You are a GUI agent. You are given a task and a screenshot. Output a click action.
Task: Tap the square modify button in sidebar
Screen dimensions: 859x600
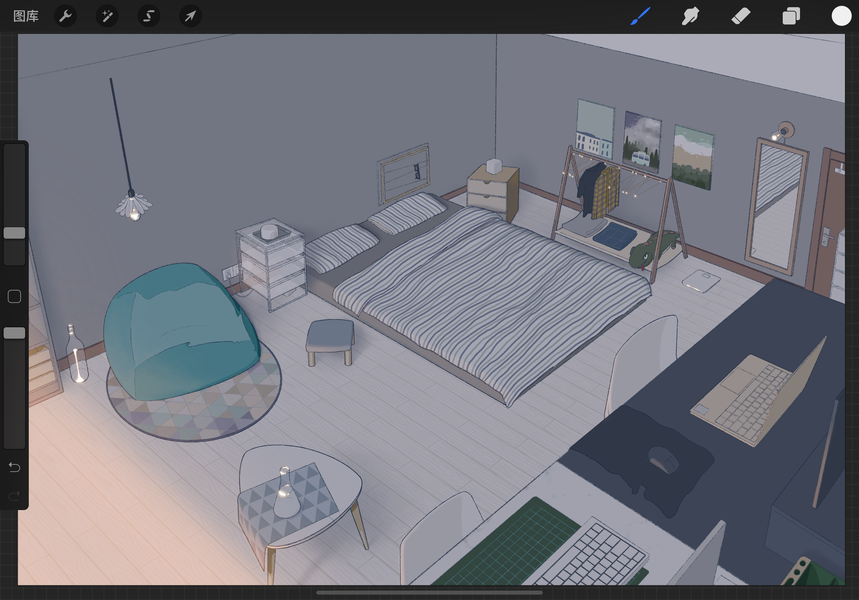point(14,296)
